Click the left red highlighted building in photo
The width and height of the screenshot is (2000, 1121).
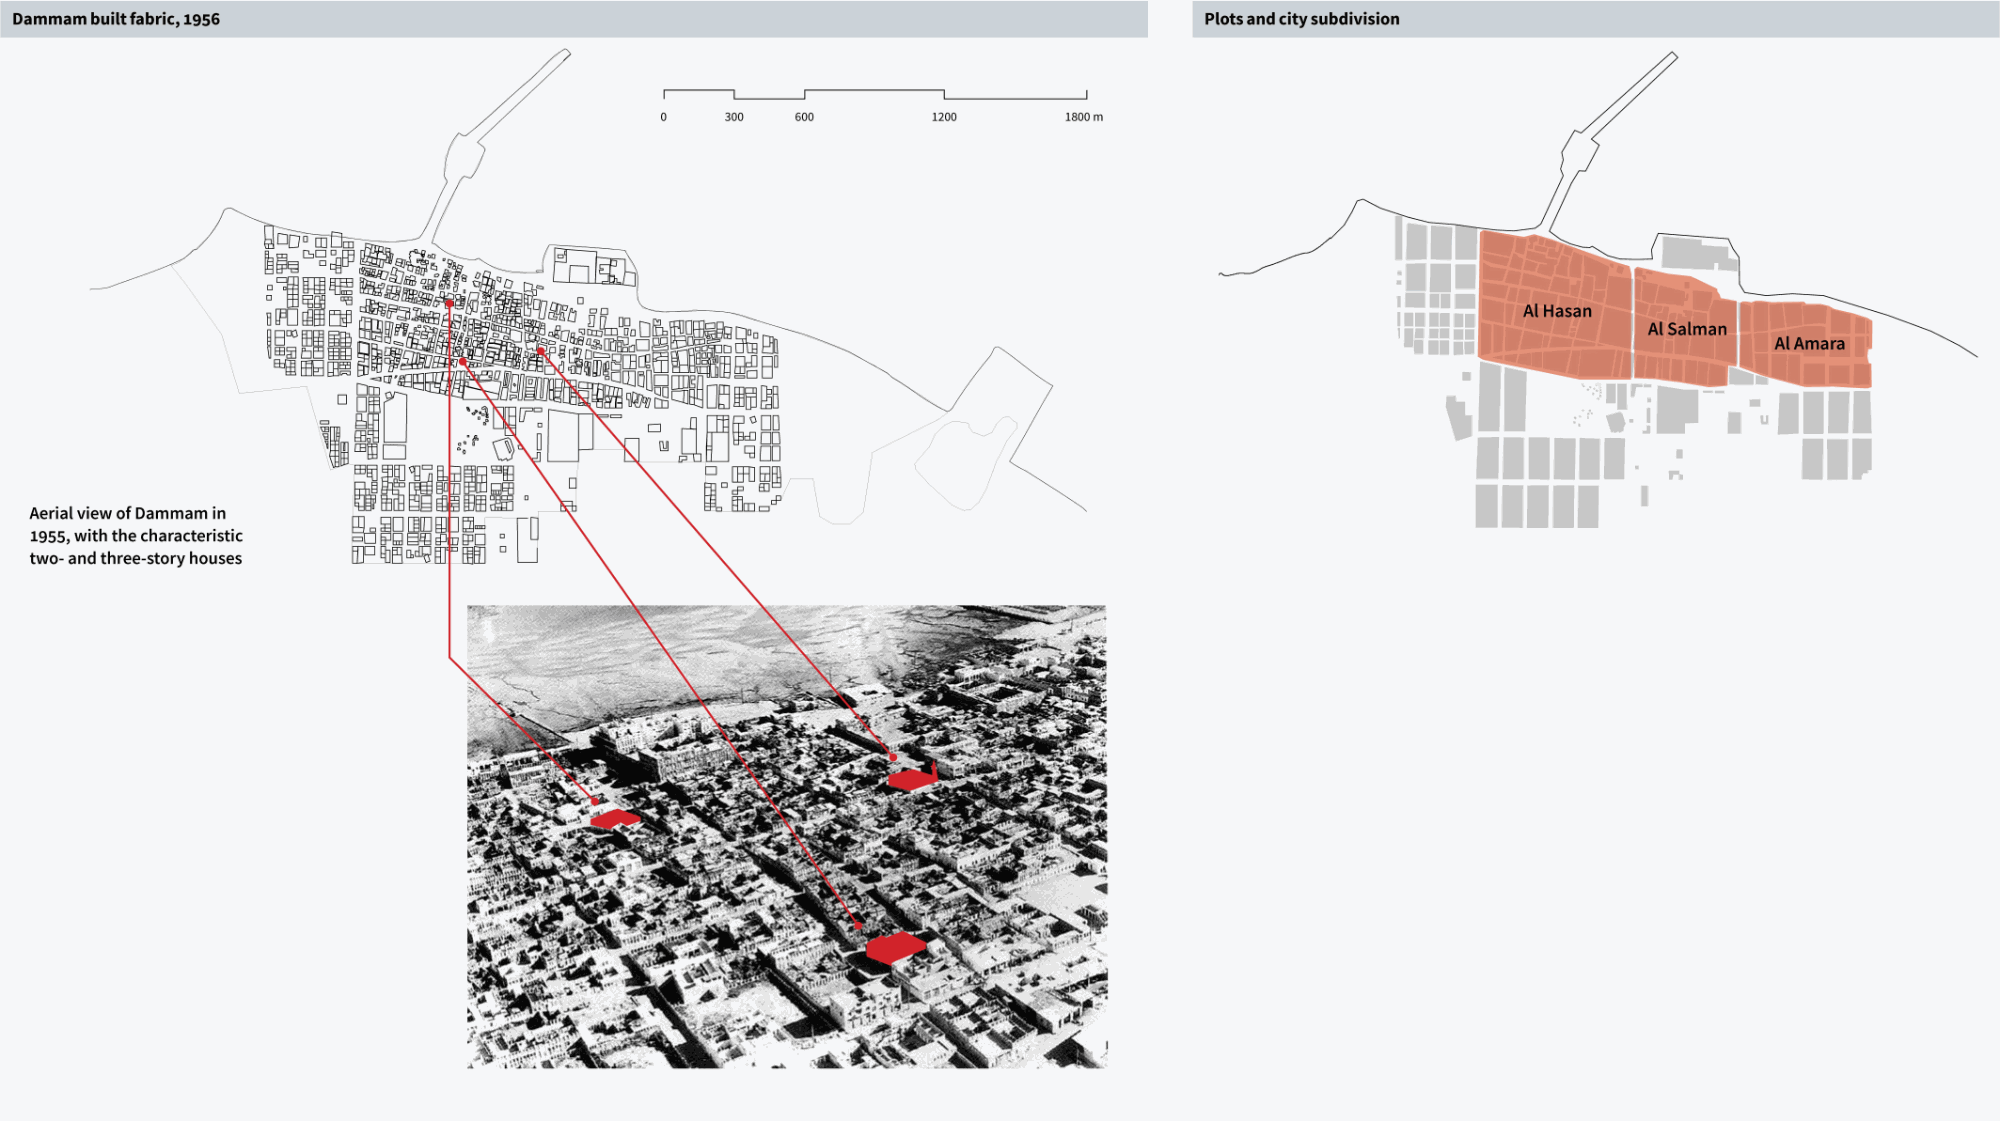(x=614, y=820)
